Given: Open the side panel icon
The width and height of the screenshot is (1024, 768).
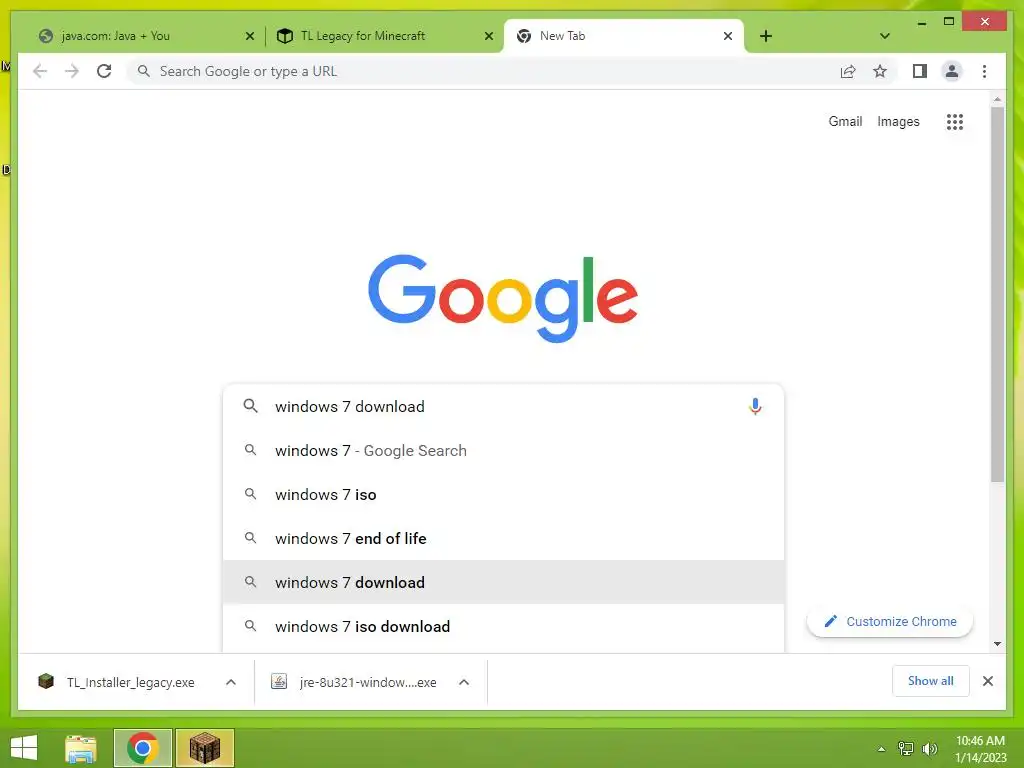Looking at the screenshot, I should pos(920,71).
